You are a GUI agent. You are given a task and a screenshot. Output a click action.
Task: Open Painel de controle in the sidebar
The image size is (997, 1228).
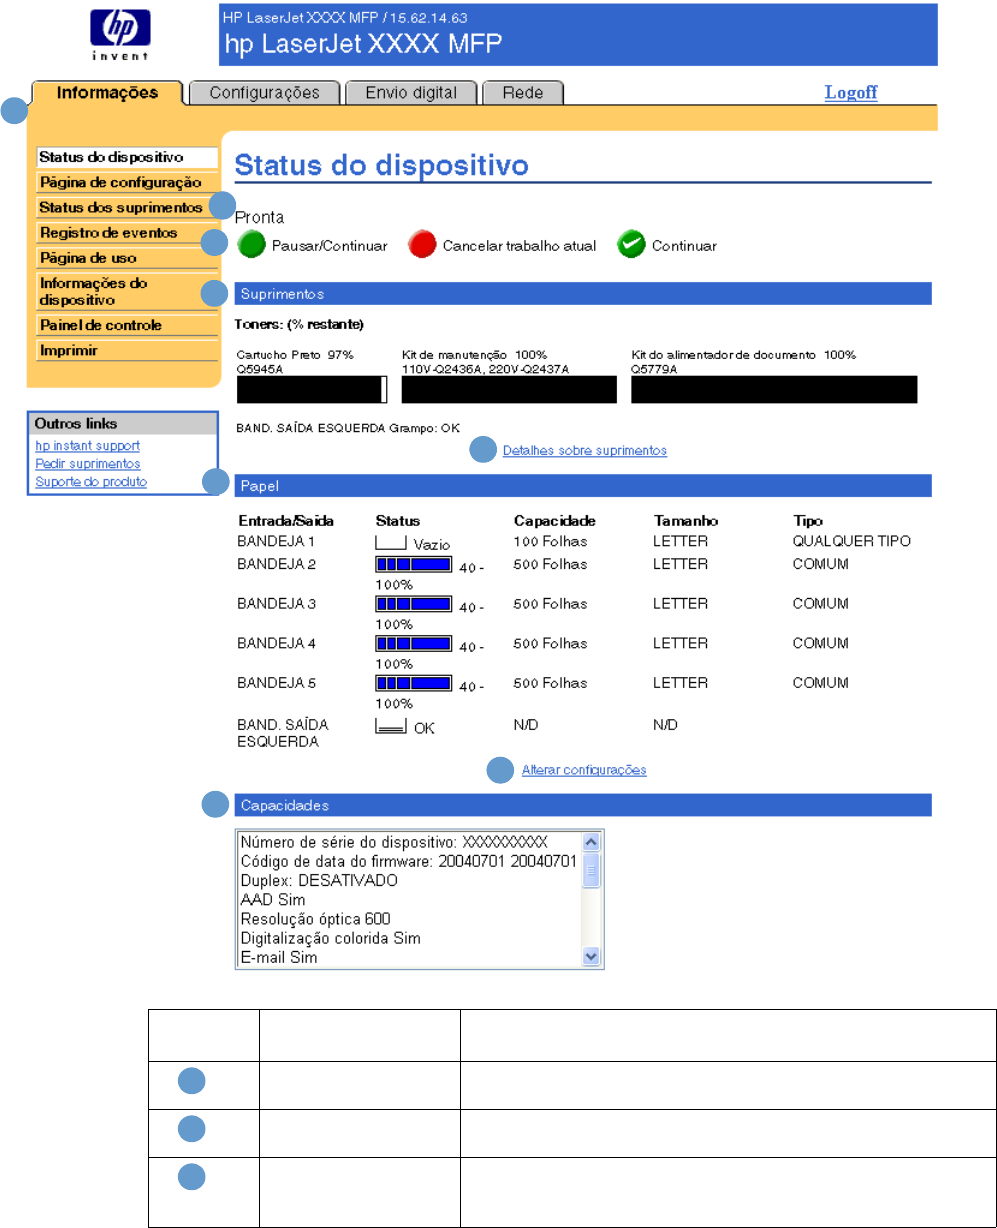tap(127, 325)
